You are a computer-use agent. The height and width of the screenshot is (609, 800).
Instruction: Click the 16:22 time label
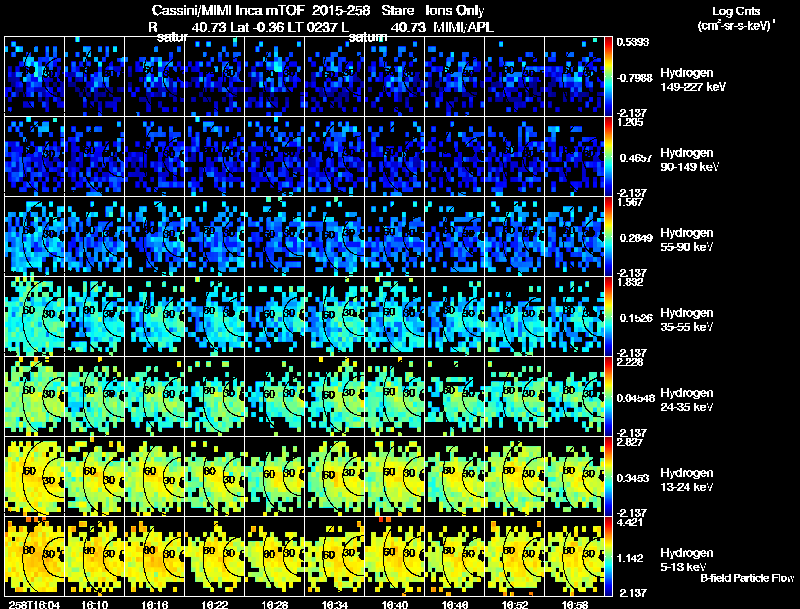pyautogui.click(x=215, y=604)
